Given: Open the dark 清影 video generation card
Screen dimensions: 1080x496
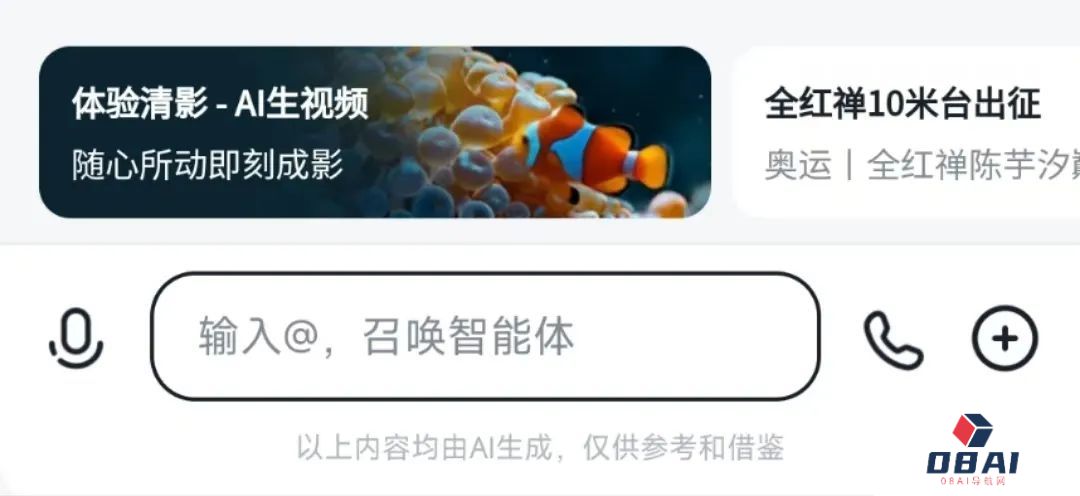Looking at the screenshot, I should (x=375, y=132).
